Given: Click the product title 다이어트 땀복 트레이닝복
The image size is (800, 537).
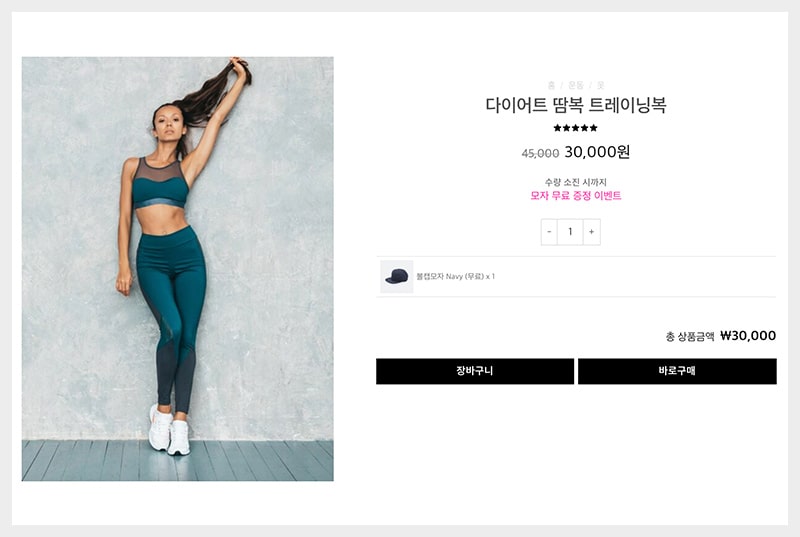Looking at the screenshot, I should 576,105.
